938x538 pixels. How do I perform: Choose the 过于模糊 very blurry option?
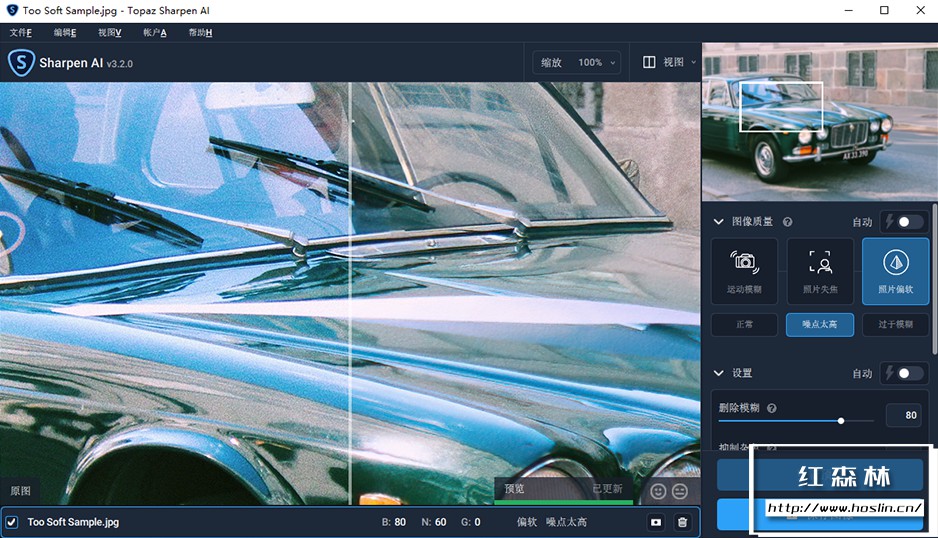[x=896, y=324]
